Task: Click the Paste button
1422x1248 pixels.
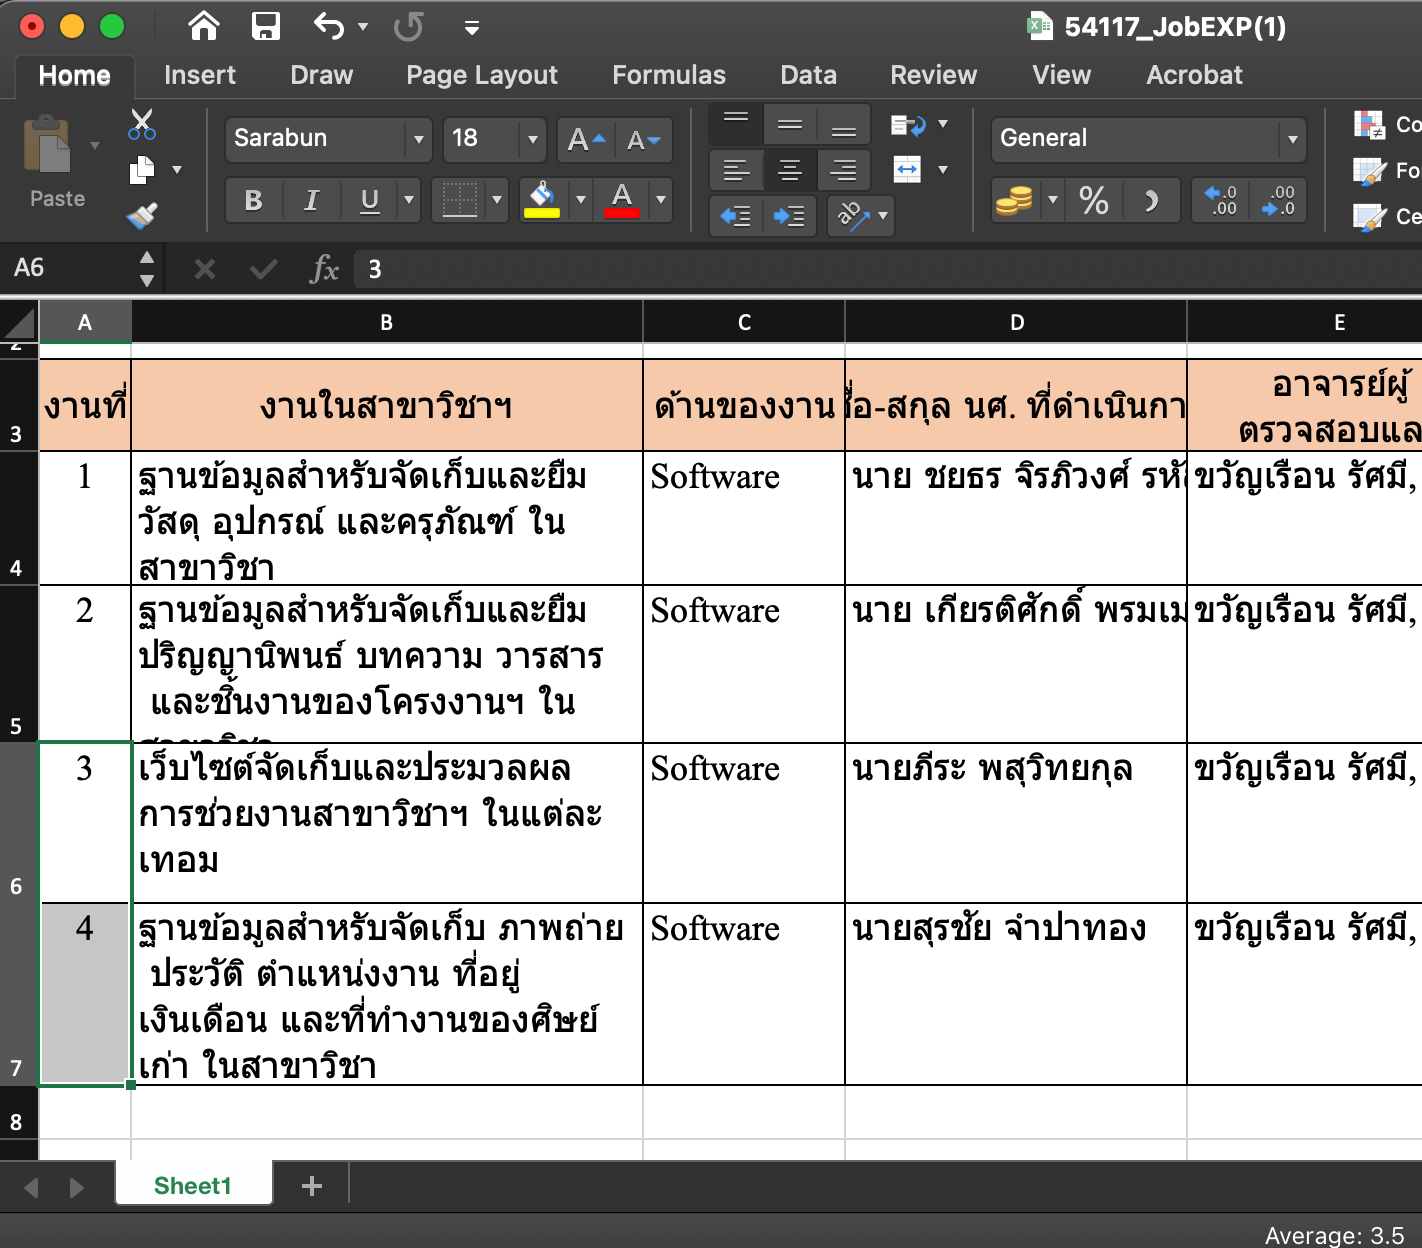Action: [x=50, y=160]
